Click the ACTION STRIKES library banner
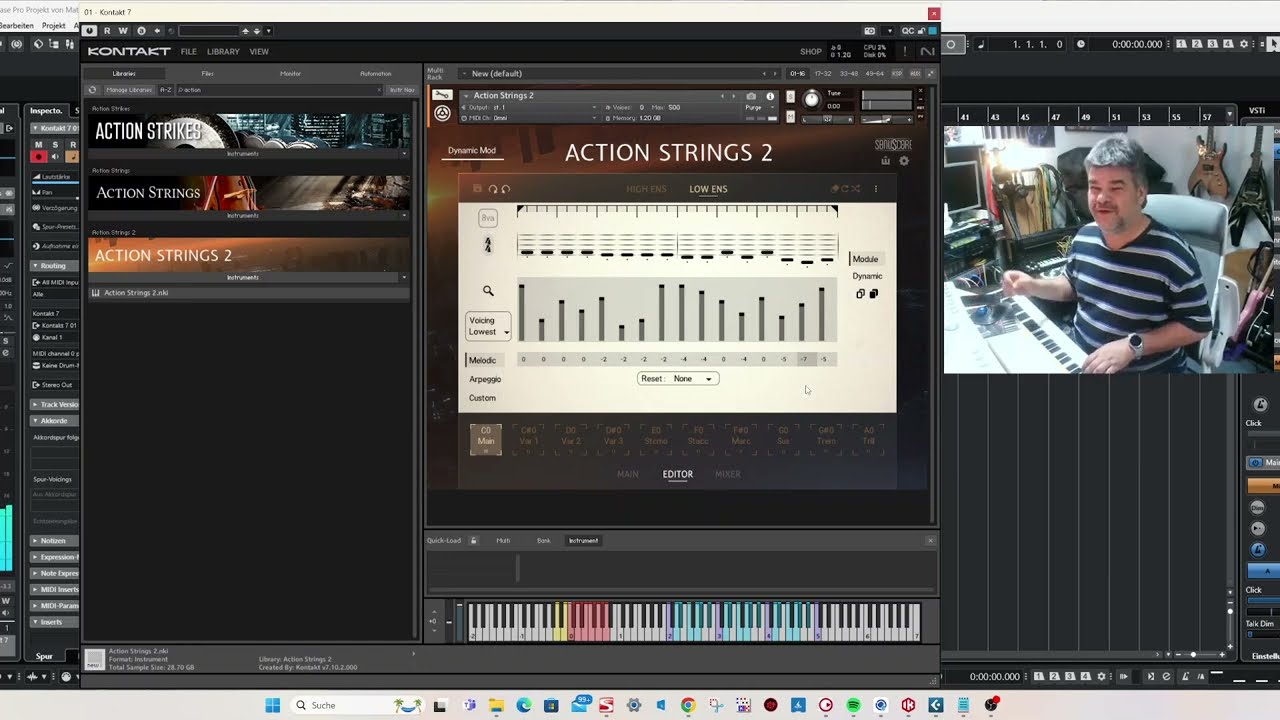The width and height of the screenshot is (1280, 720). coord(248,131)
